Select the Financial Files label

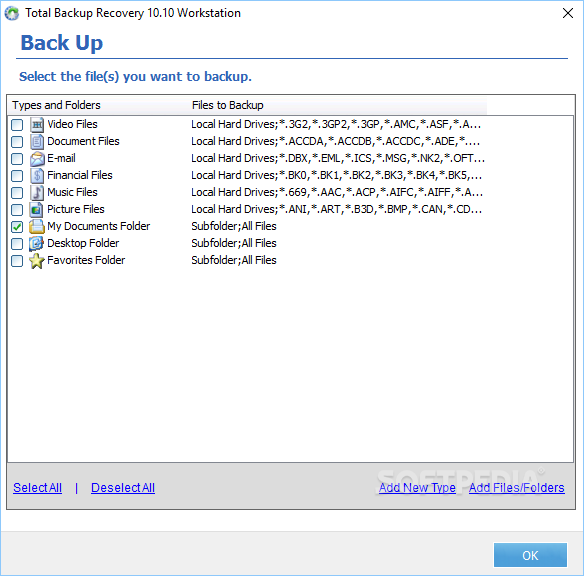pos(80,175)
